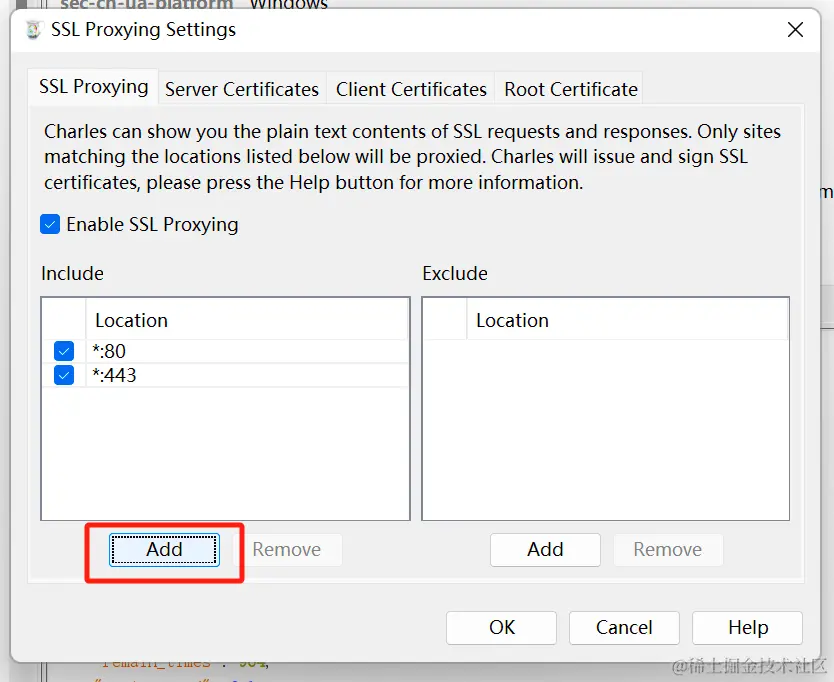Add a new Exclude location
This screenshot has height=682, width=834.
[x=545, y=550]
